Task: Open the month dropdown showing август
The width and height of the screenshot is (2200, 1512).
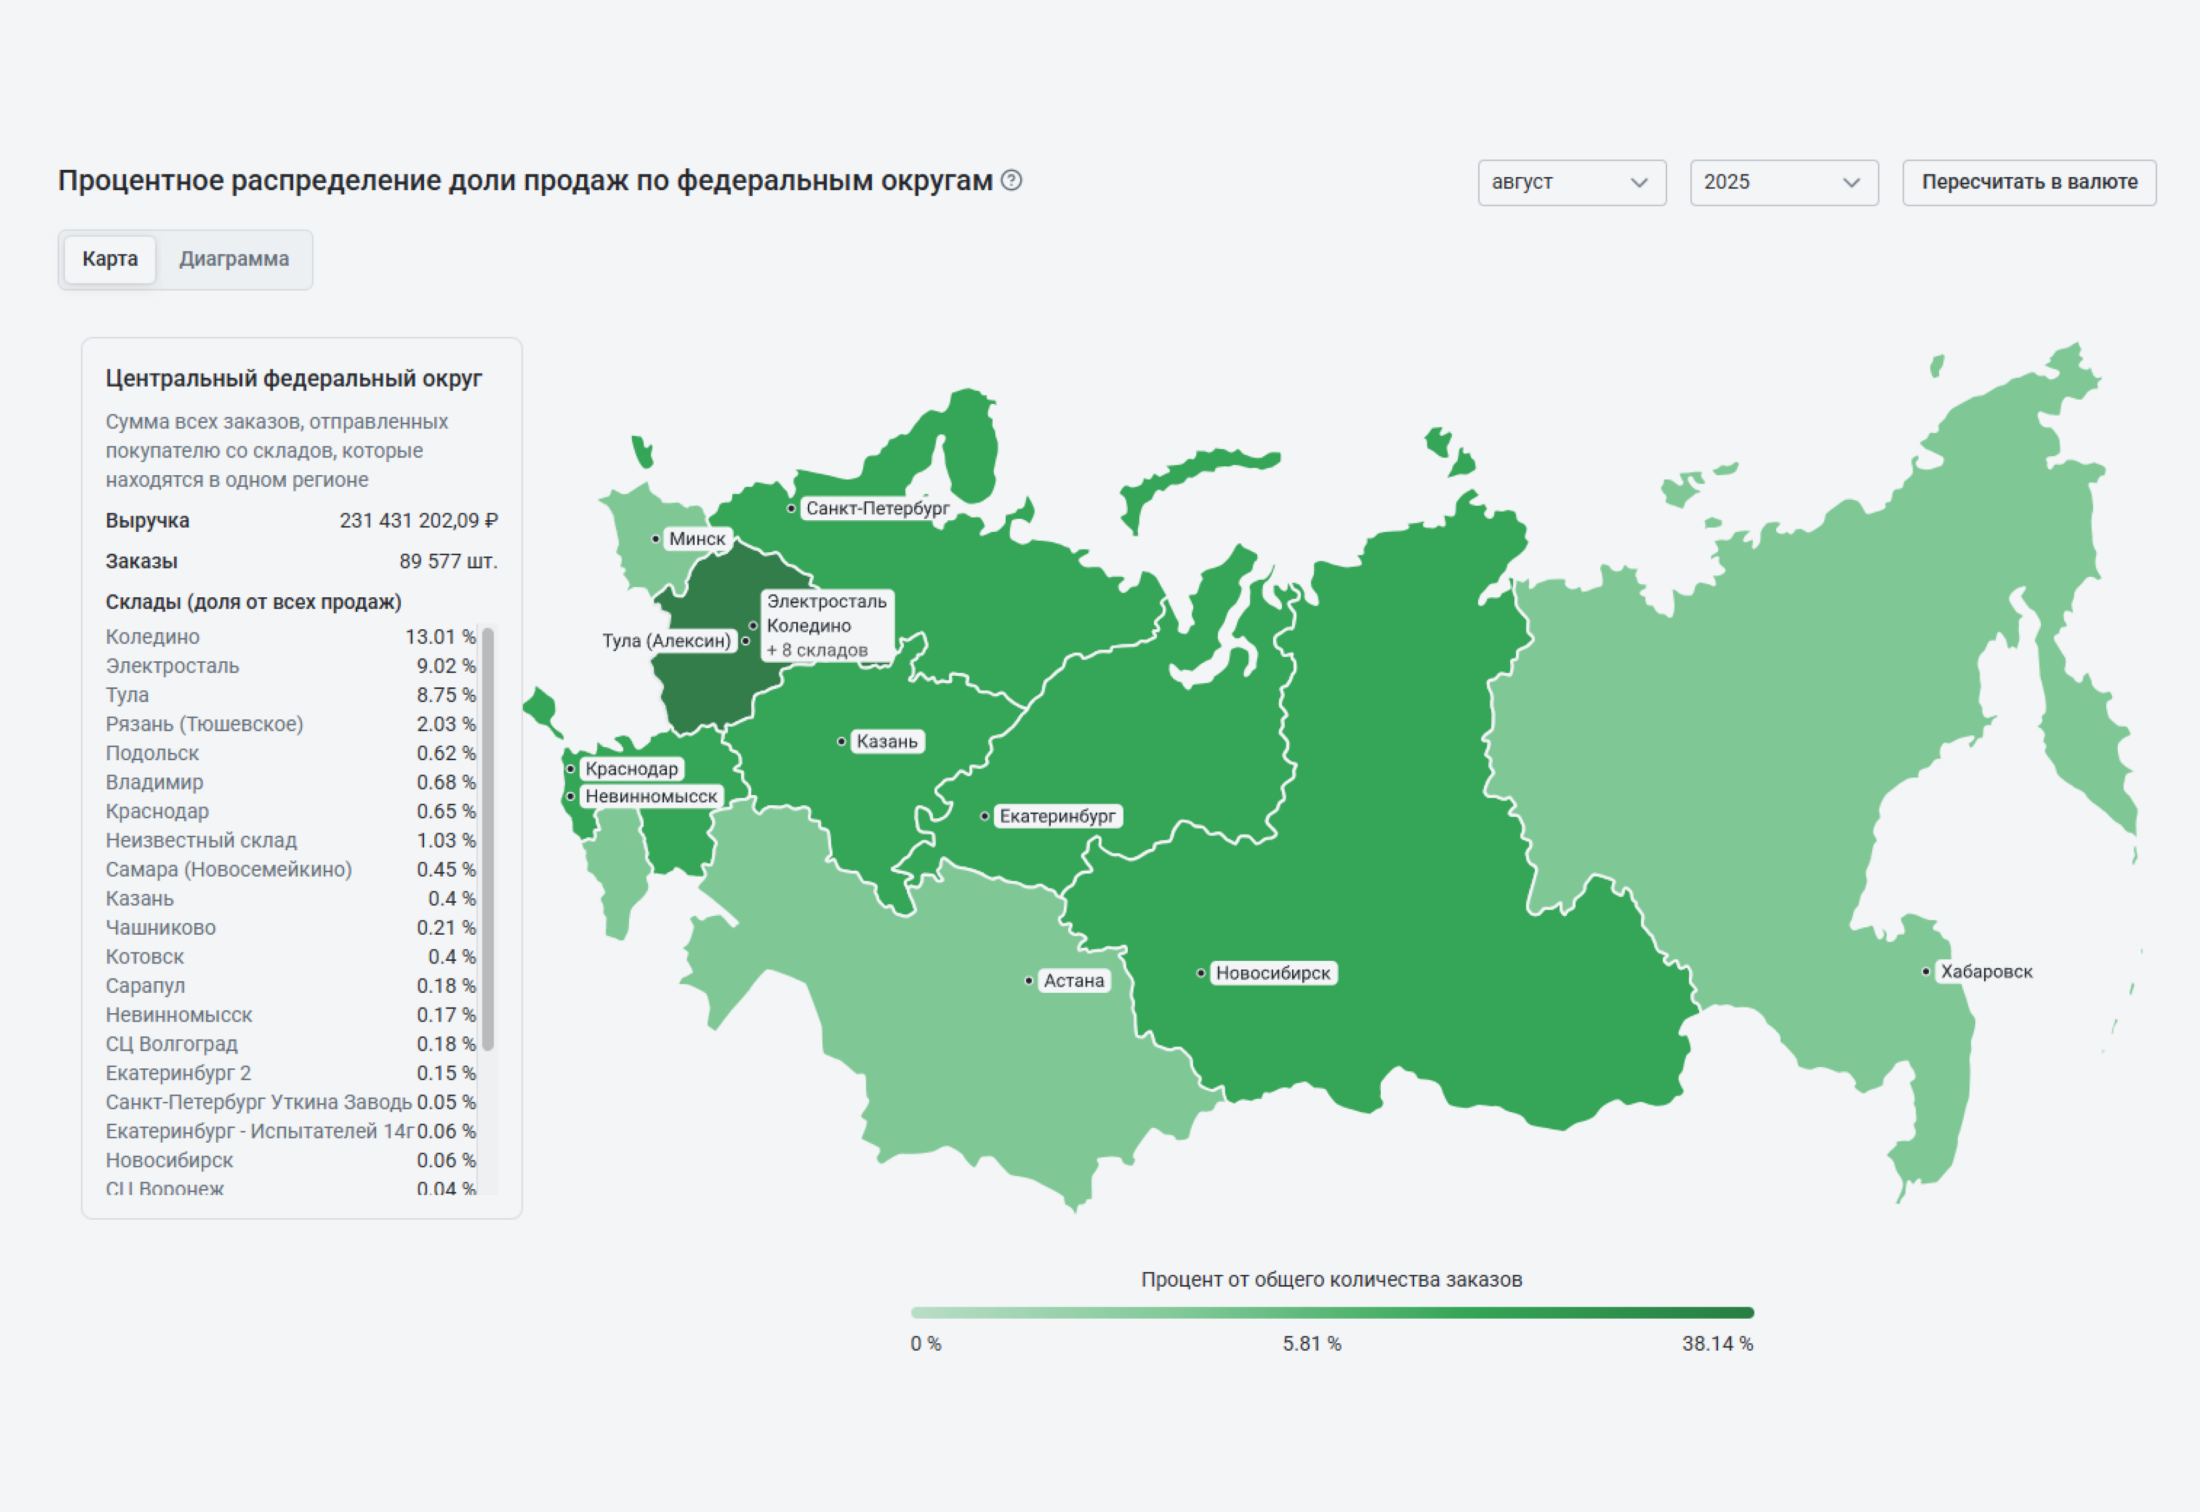Action: (1572, 182)
